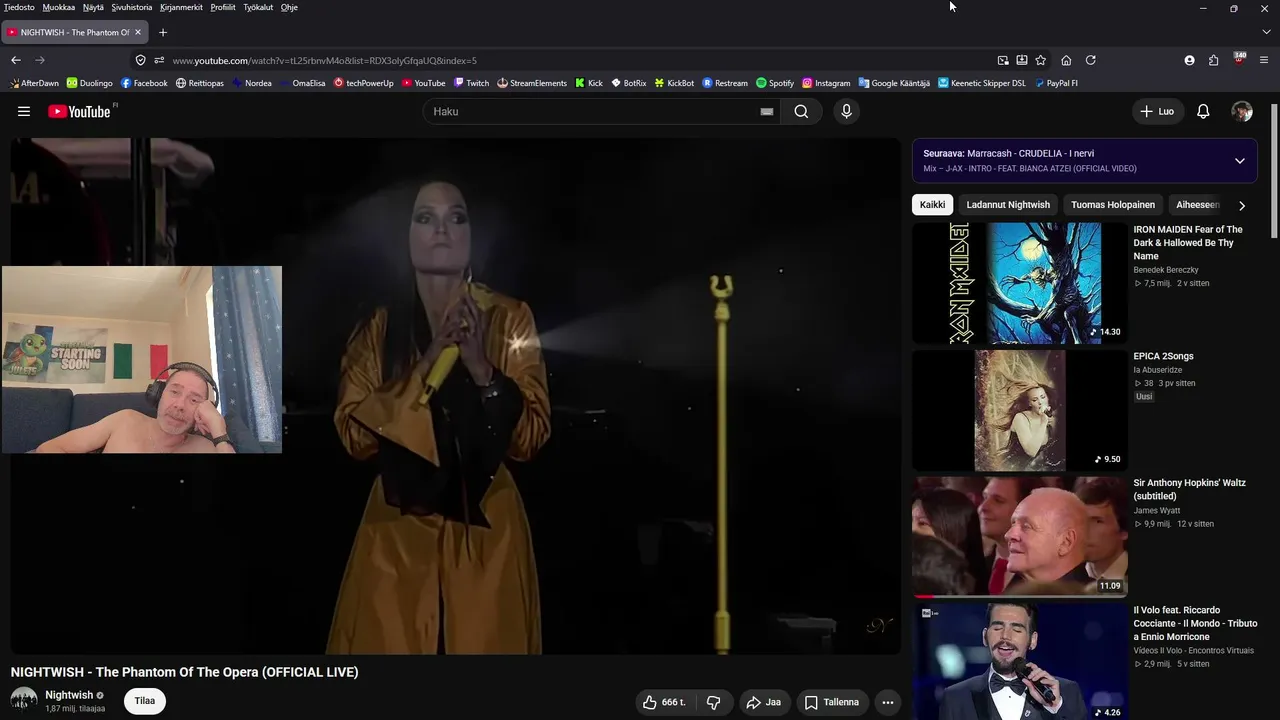
Task: Reload the page in the browser
Action: (x=1090, y=60)
